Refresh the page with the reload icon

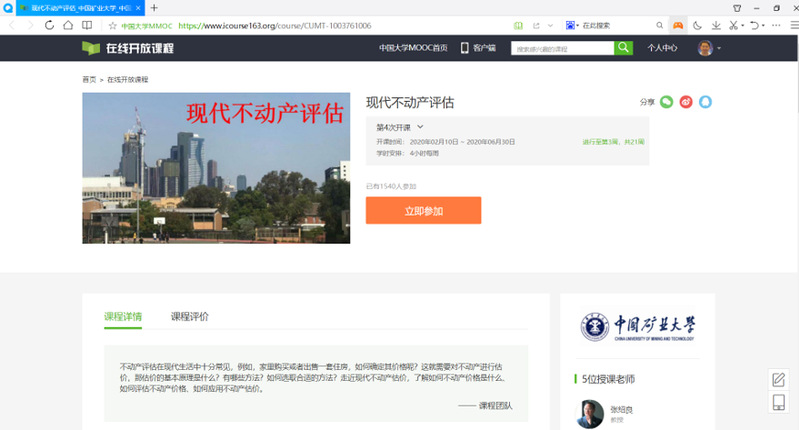click(x=50, y=25)
